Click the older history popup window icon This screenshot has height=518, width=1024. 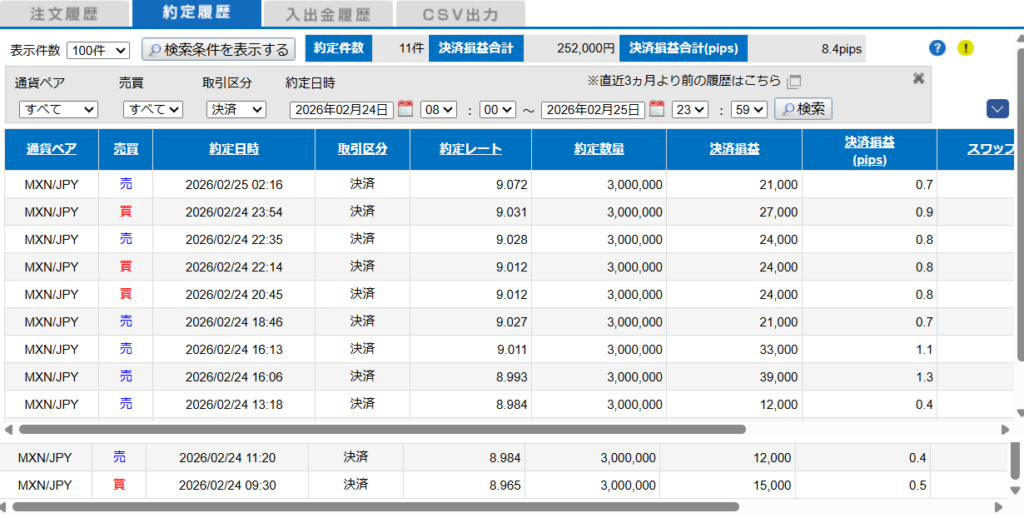(794, 82)
